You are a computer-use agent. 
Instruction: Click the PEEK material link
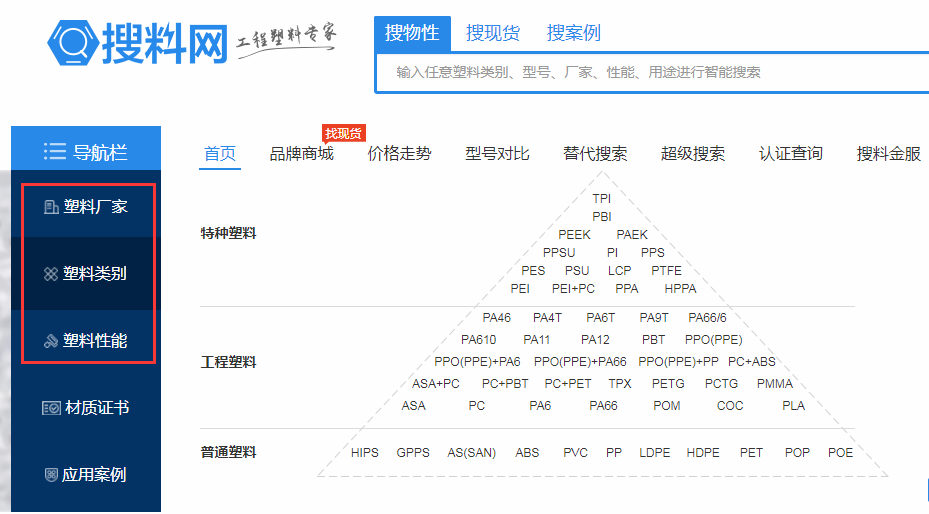pyautogui.click(x=574, y=235)
